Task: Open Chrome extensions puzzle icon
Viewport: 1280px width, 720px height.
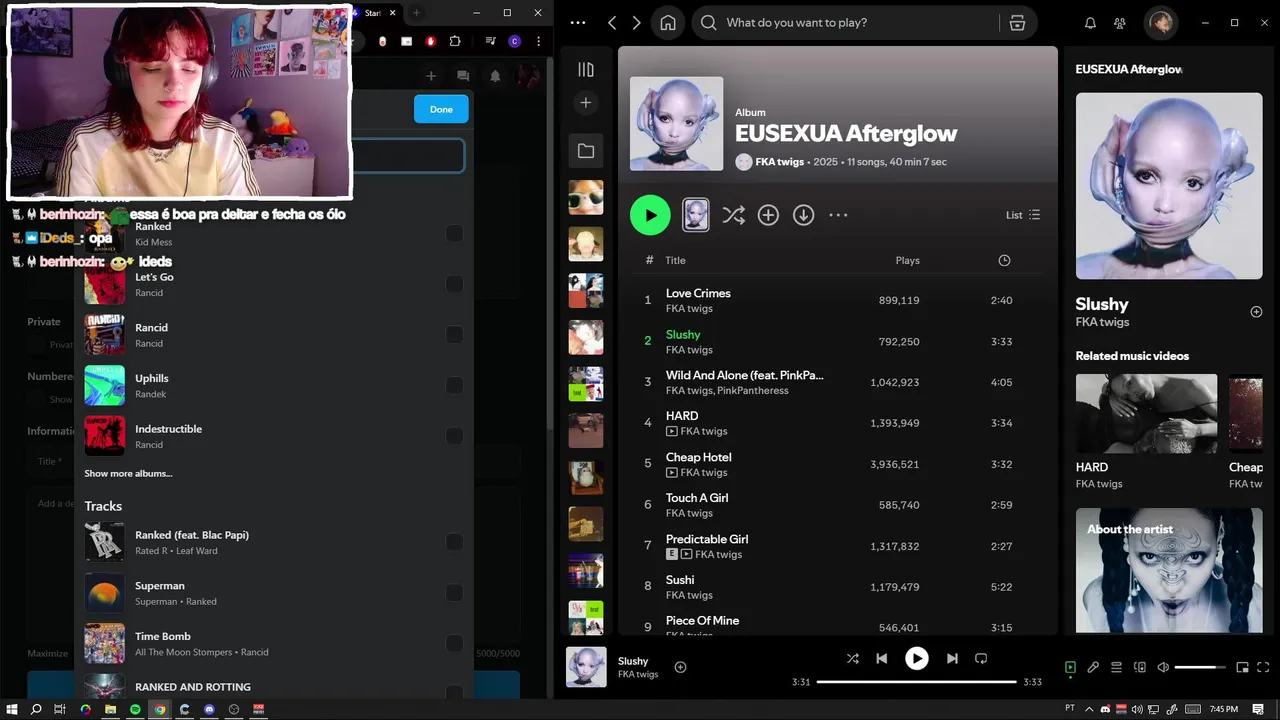Action: point(455,41)
